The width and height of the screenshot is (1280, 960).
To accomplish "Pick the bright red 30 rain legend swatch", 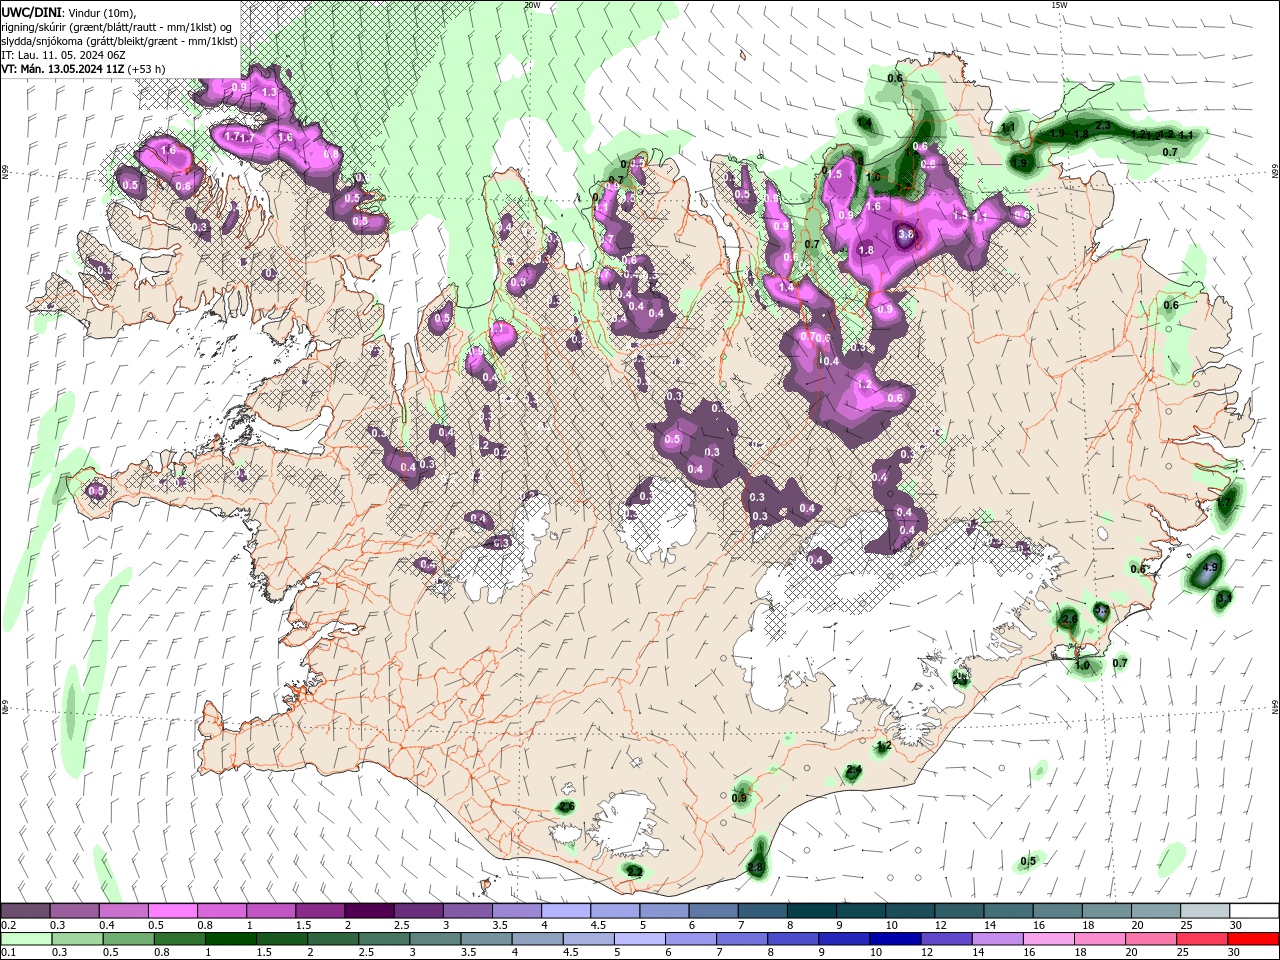I will [1254, 939].
